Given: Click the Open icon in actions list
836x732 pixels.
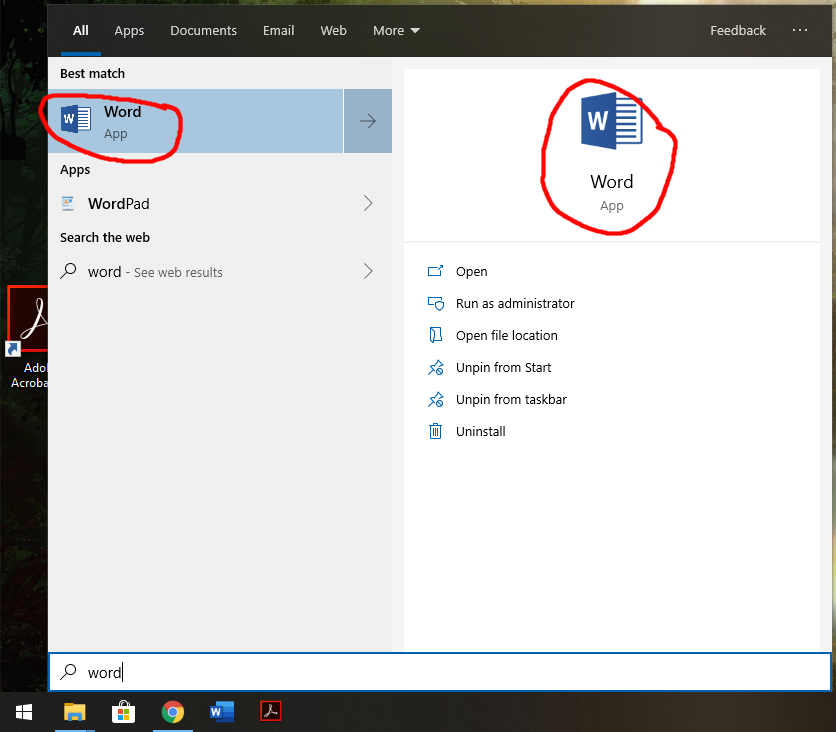Looking at the screenshot, I should coord(435,271).
